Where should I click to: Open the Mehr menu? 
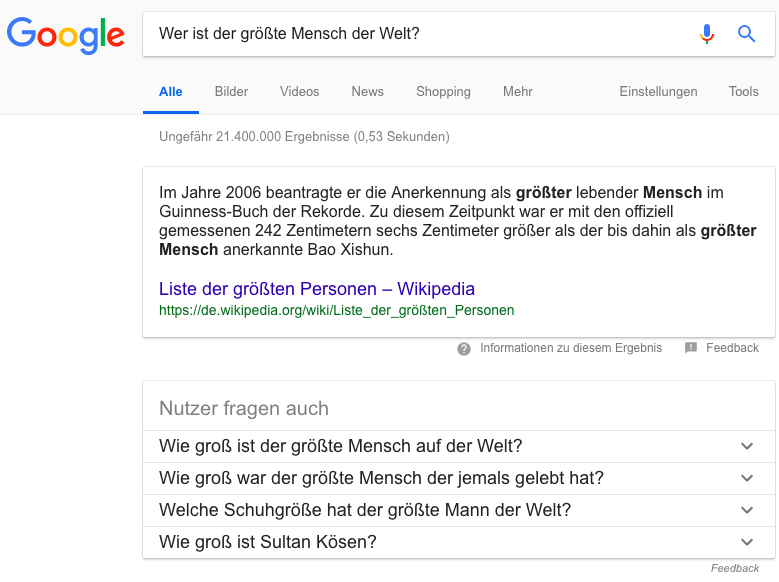click(x=518, y=92)
